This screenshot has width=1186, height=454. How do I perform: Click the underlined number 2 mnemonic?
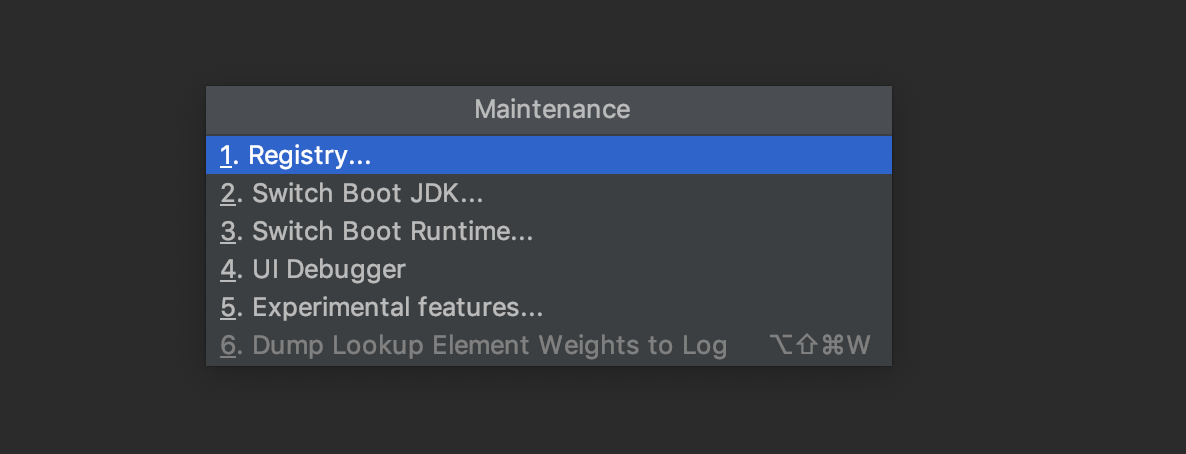228,194
